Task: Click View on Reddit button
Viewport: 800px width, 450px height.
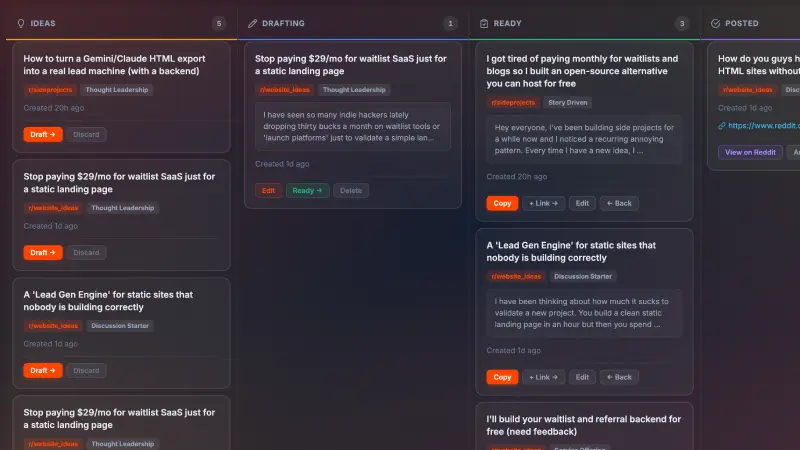Action: tap(750, 152)
